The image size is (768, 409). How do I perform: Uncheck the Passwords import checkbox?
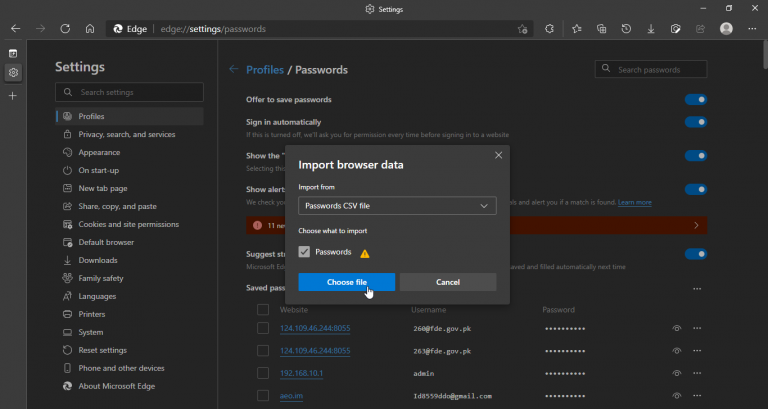(x=304, y=252)
